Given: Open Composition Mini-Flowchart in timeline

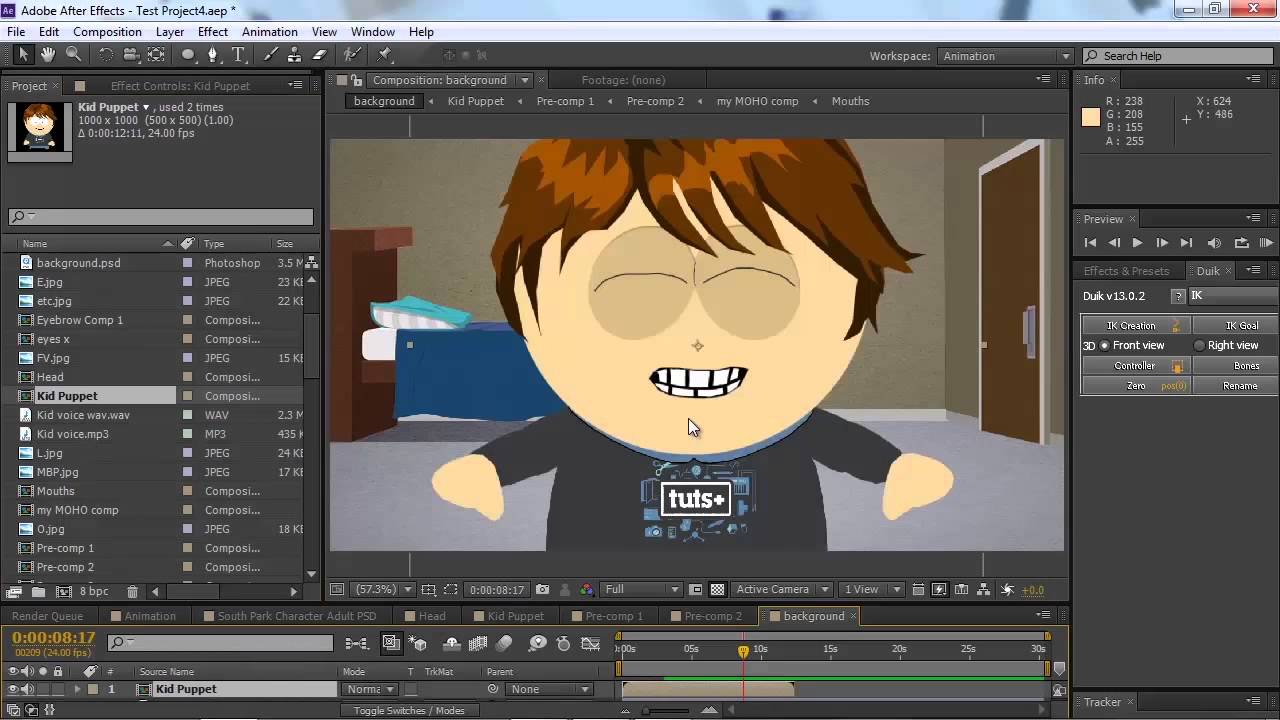Looking at the screenshot, I should [x=356, y=644].
